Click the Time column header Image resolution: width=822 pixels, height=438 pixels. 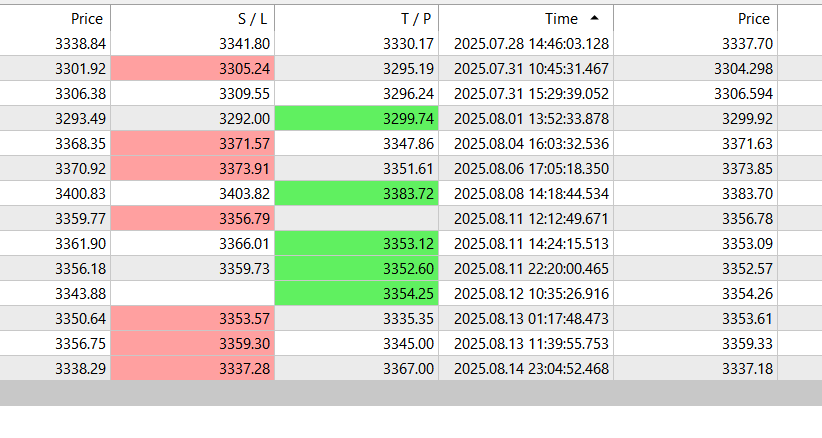[560, 19]
